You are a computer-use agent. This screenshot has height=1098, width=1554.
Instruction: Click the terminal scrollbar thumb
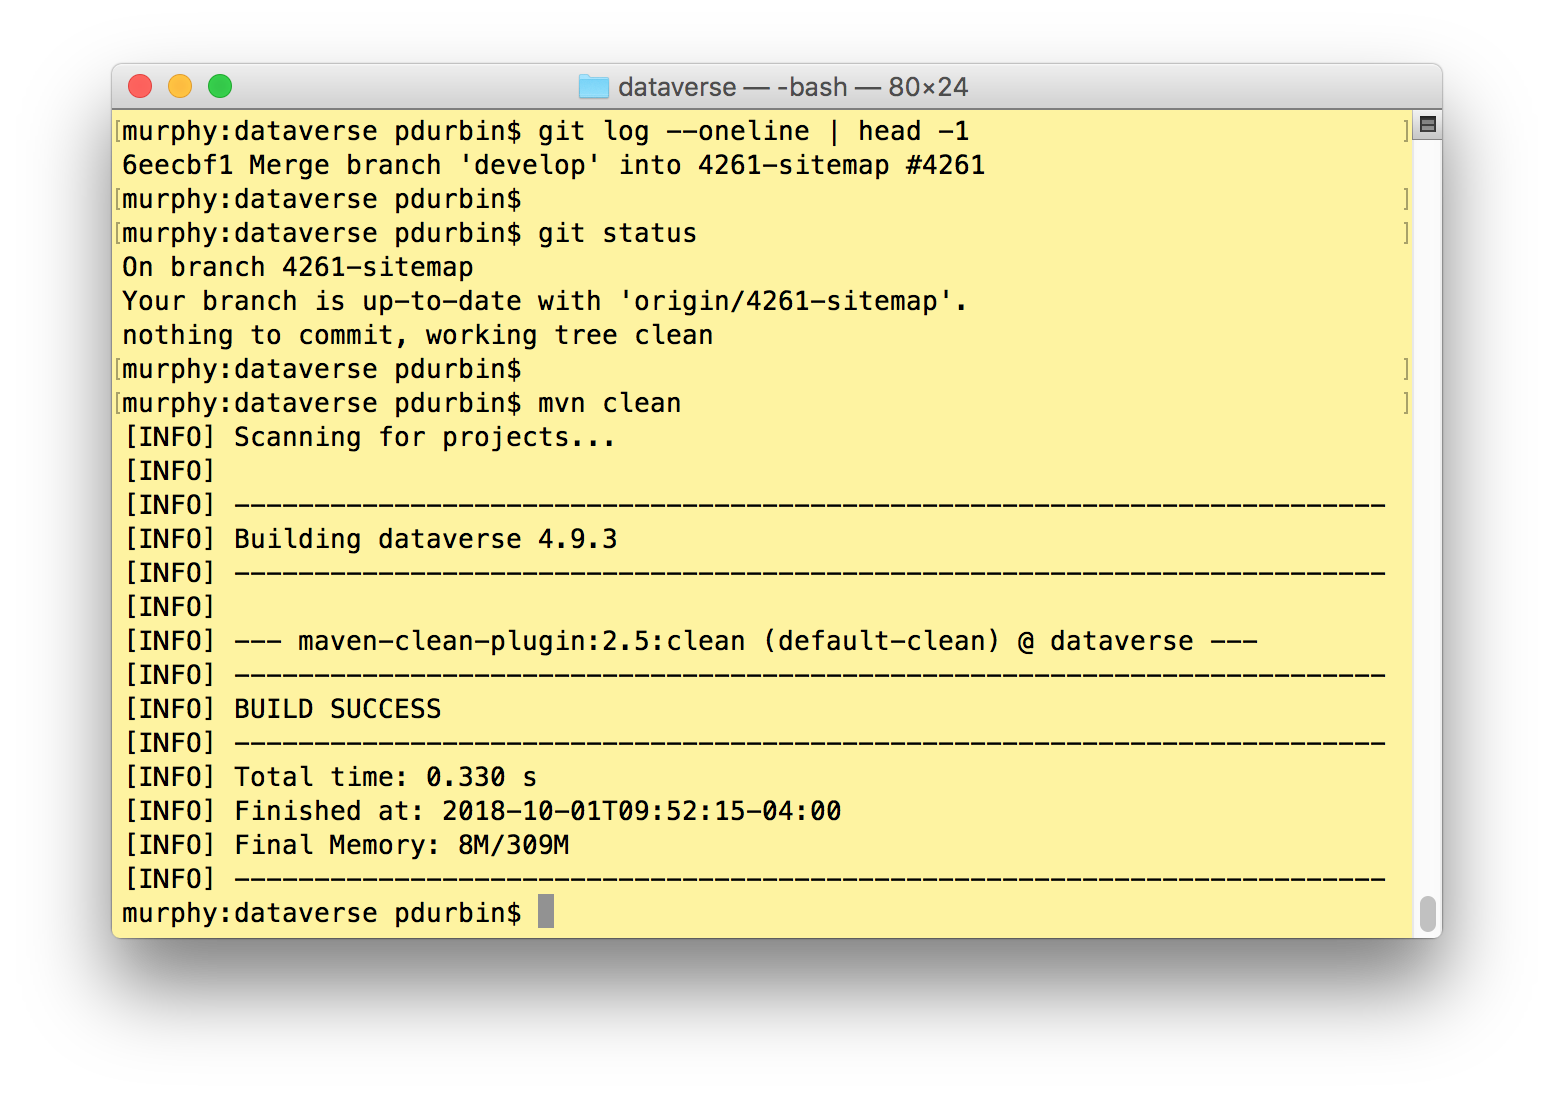coord(1428,914)
